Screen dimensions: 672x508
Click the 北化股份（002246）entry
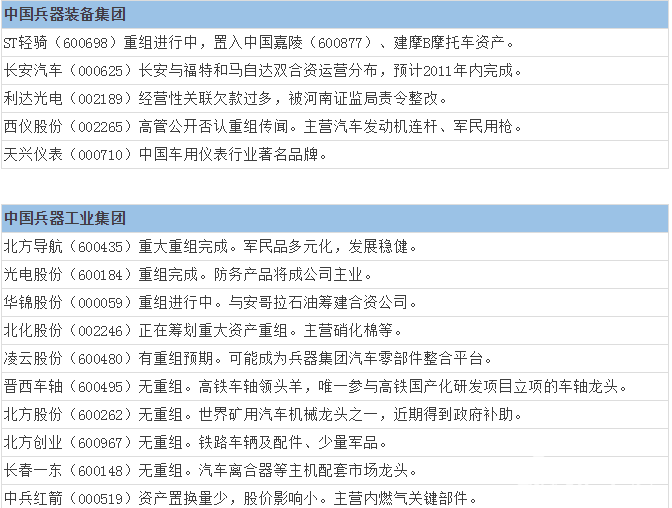(61, 330)
